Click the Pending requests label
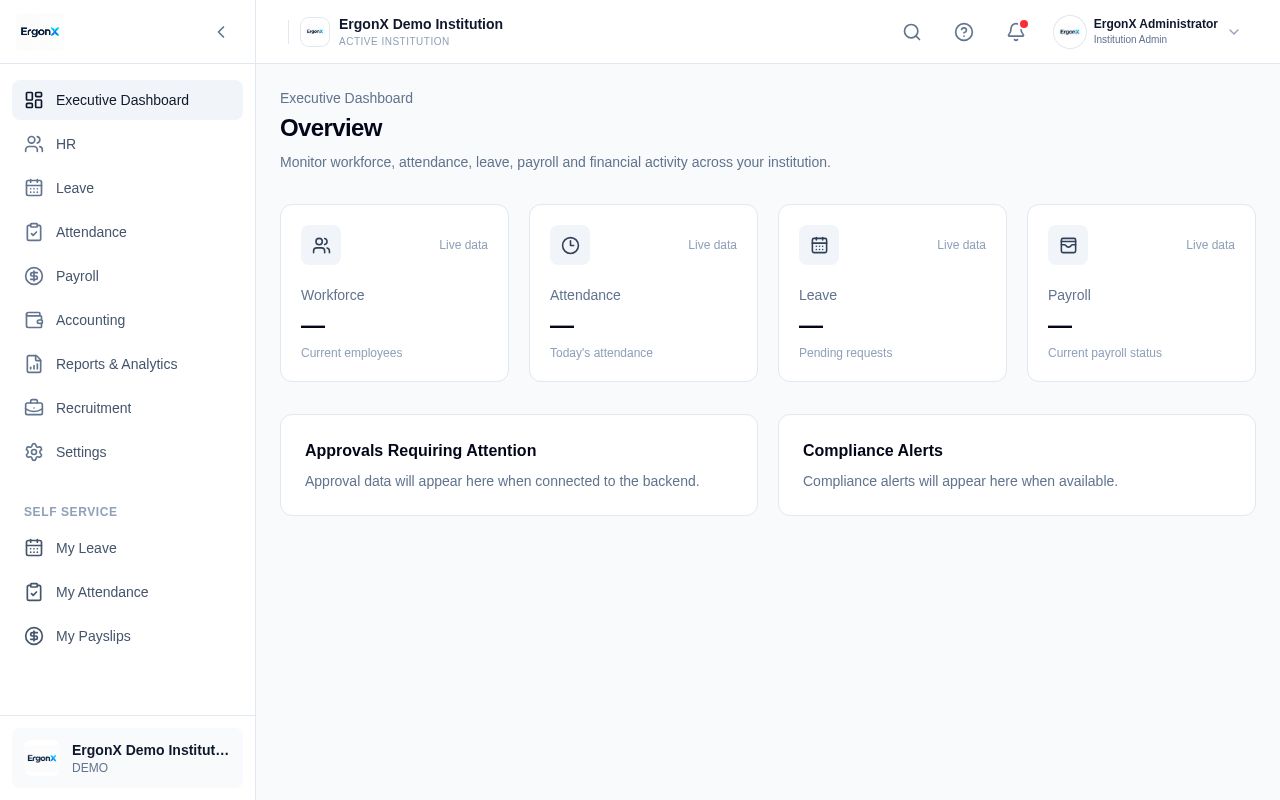 pyautogui.click(x=845, y=353)
